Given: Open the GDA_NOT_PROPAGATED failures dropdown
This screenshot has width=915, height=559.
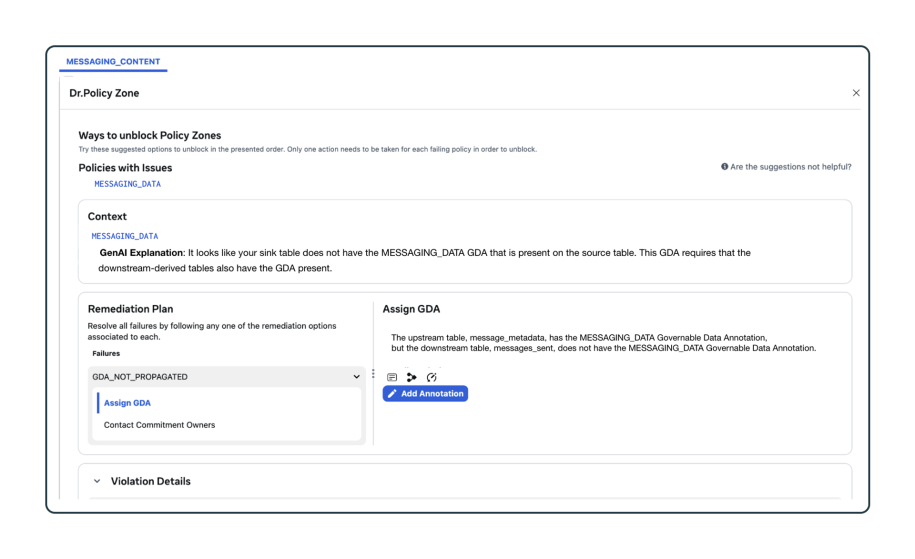Looking at the screenshot, I should click(x=225, y=376).
